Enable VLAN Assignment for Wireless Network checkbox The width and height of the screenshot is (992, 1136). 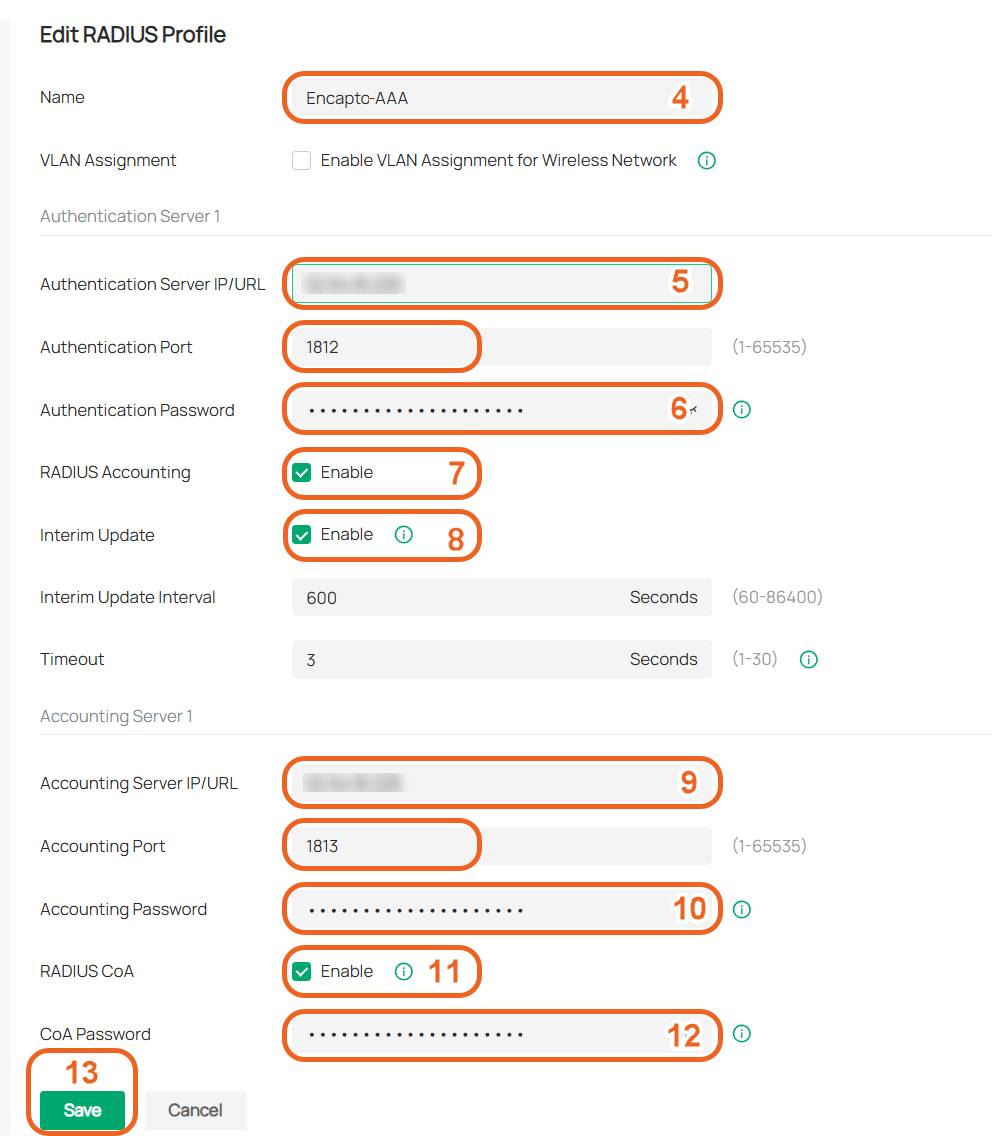(x=301, y=160)
